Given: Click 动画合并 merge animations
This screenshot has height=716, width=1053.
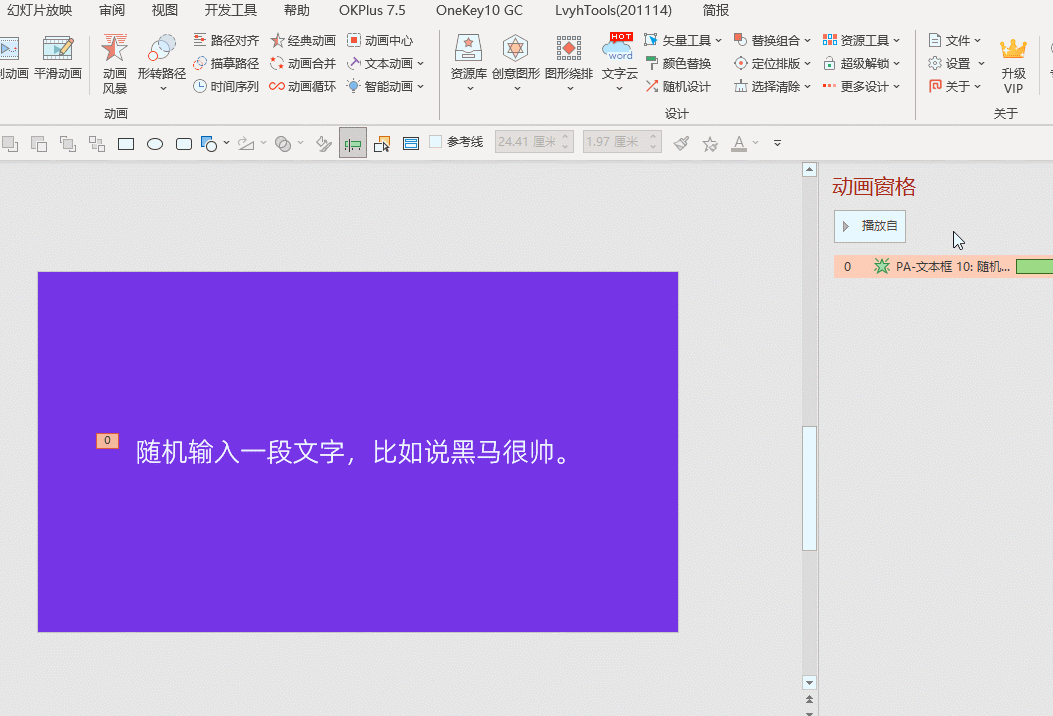Looking at the screenshot, I should tap(303, 63).
